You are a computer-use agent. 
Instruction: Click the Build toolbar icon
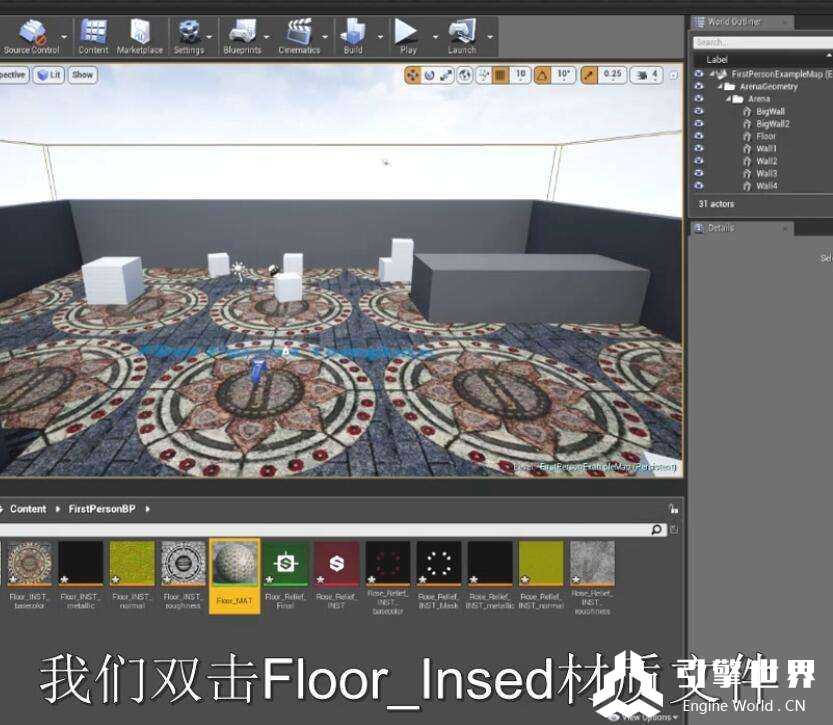353,33
